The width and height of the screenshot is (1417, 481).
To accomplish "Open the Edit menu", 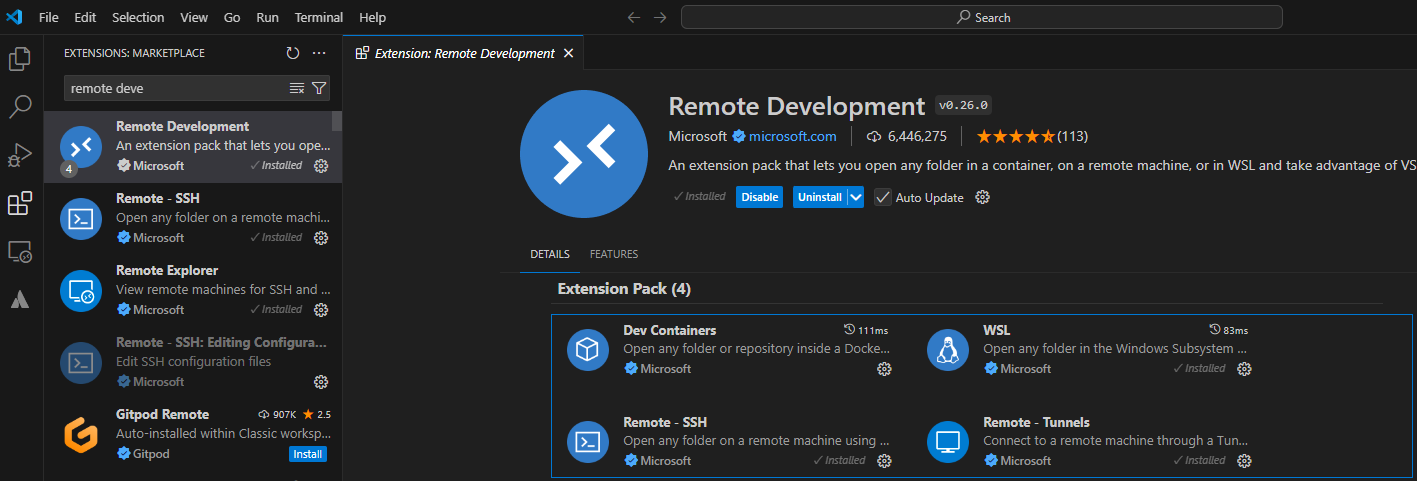I will [x=85, y=17].
